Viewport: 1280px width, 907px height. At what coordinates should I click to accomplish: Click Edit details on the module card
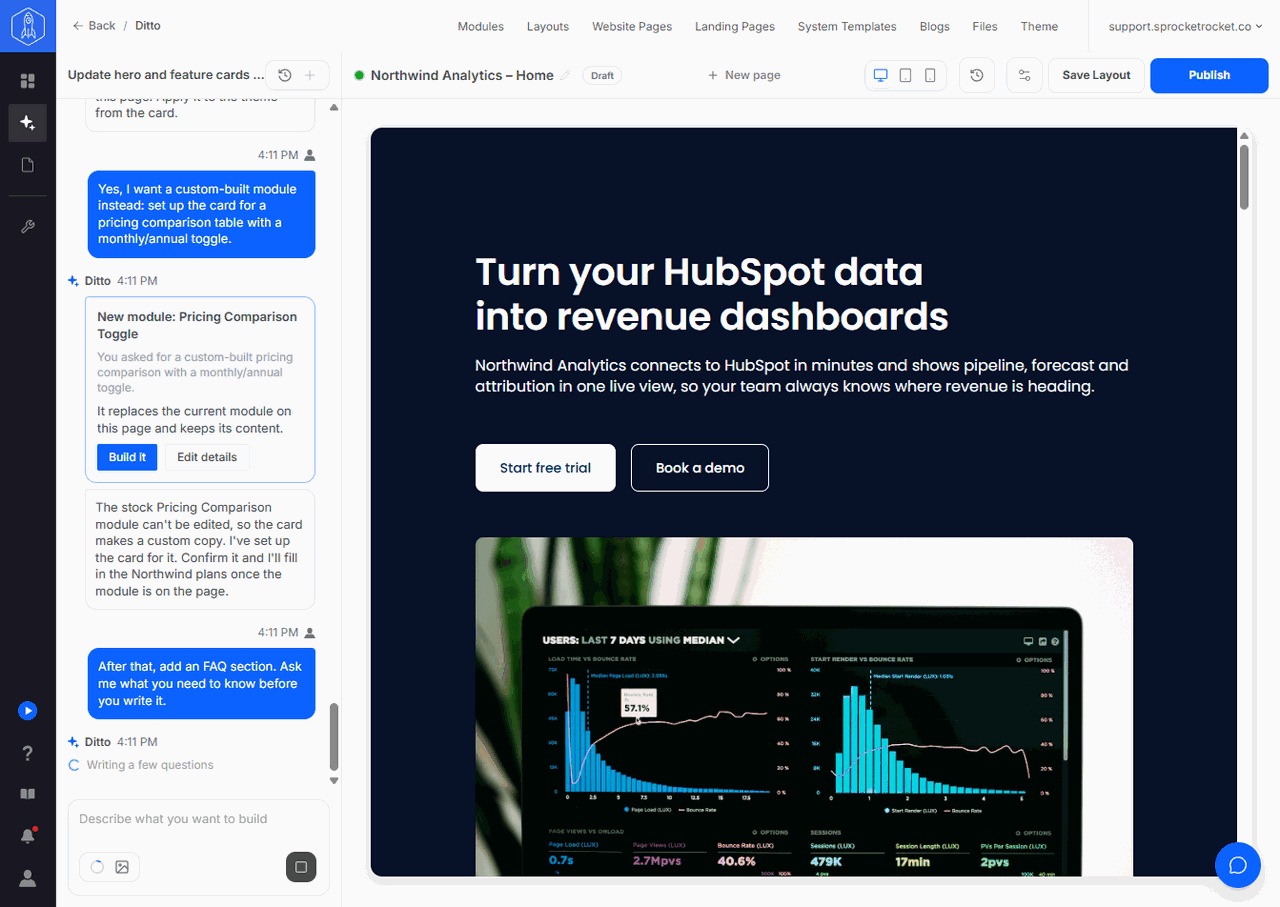207,457
